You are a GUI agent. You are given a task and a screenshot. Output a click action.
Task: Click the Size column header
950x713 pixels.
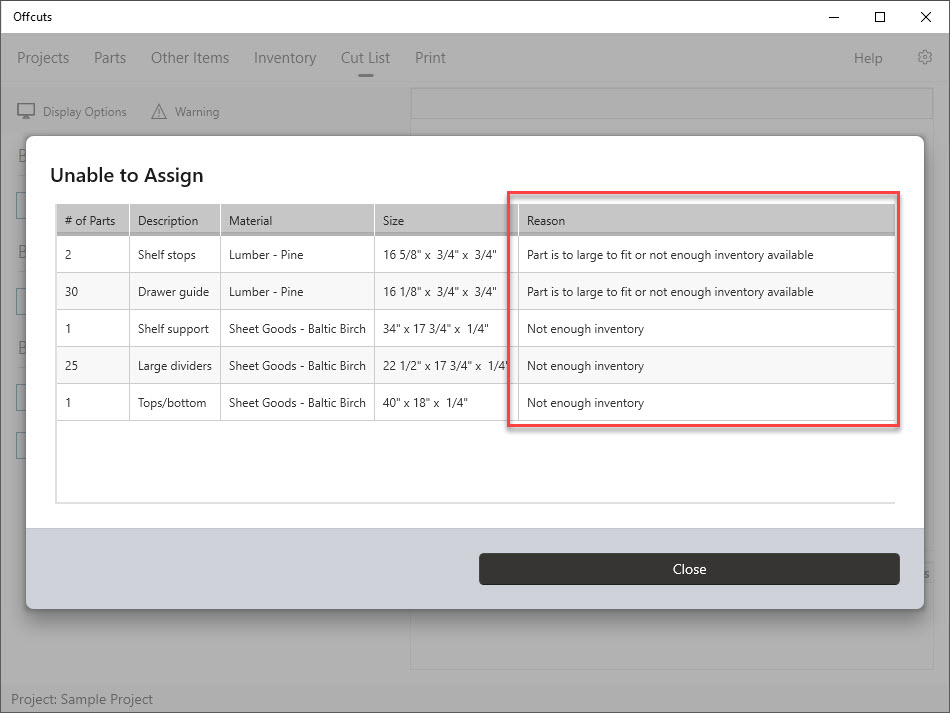[x=446, y=221]
